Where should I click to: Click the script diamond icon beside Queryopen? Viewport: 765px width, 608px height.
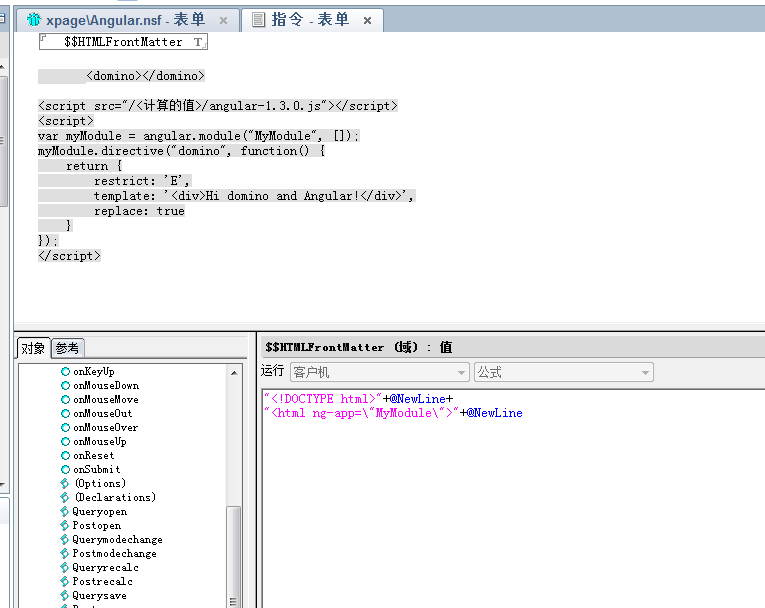pos(65,511)
